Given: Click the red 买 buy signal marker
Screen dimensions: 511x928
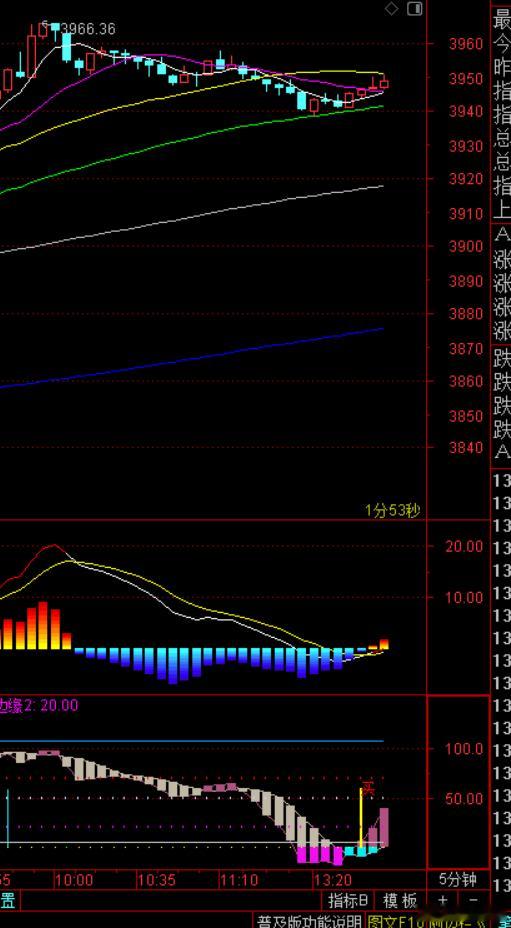Looking at the screenshot, I should pos(368,789).
